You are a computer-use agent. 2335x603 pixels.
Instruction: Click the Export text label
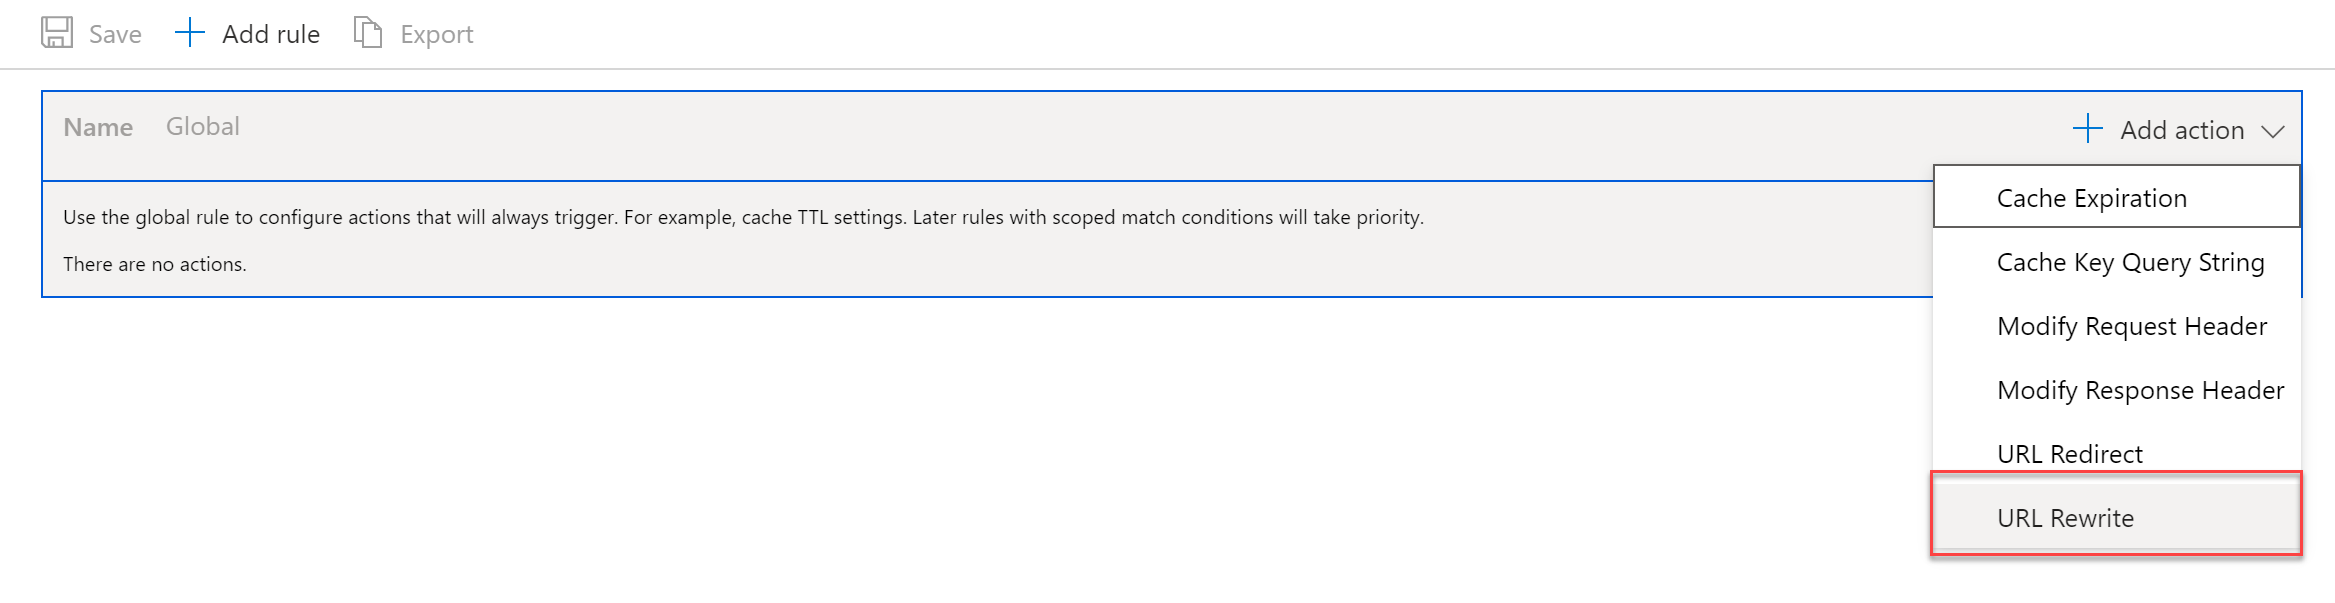pyautogui.click(x=437, y=35)
